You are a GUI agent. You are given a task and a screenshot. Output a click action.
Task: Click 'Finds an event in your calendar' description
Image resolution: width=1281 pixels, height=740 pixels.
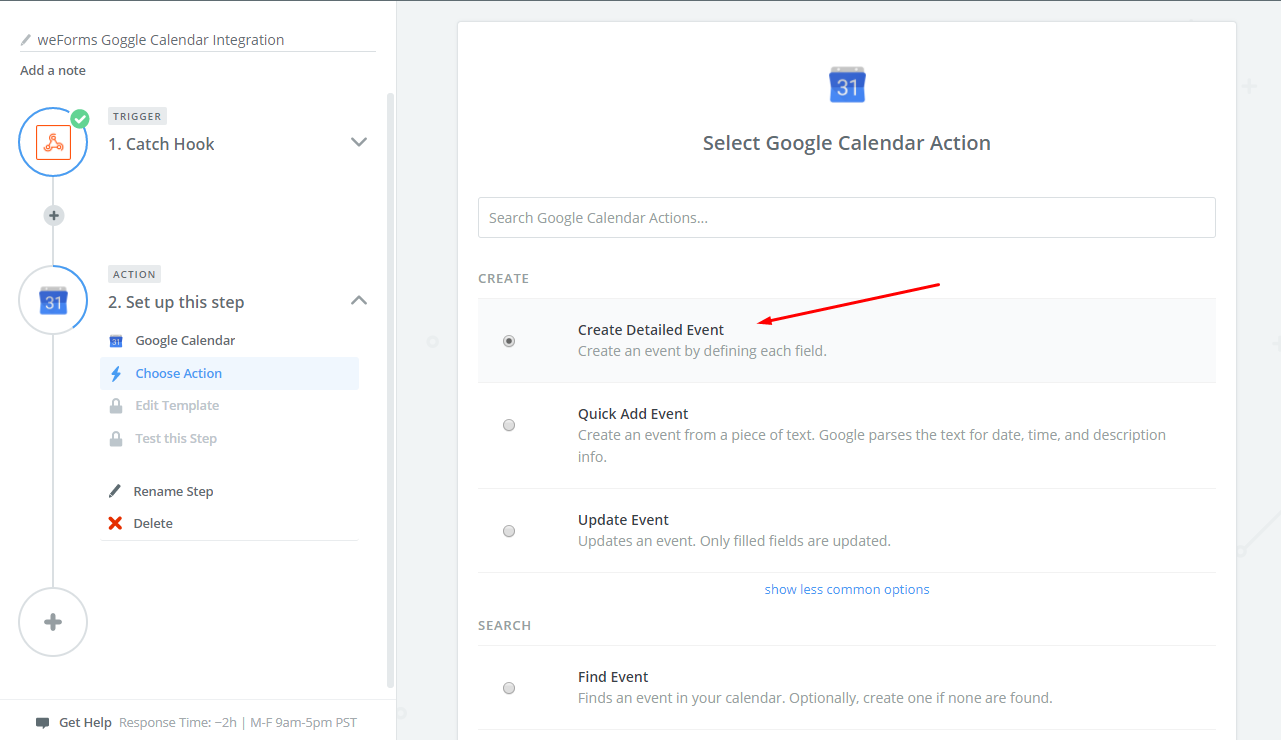(x=815, y=698)
